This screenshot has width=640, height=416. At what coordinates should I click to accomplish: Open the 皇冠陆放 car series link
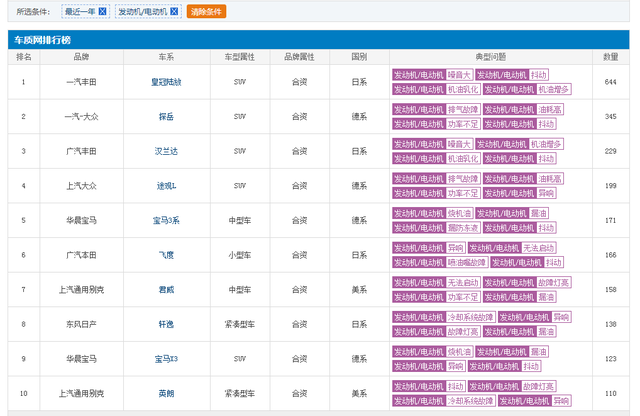coord(166,82)
